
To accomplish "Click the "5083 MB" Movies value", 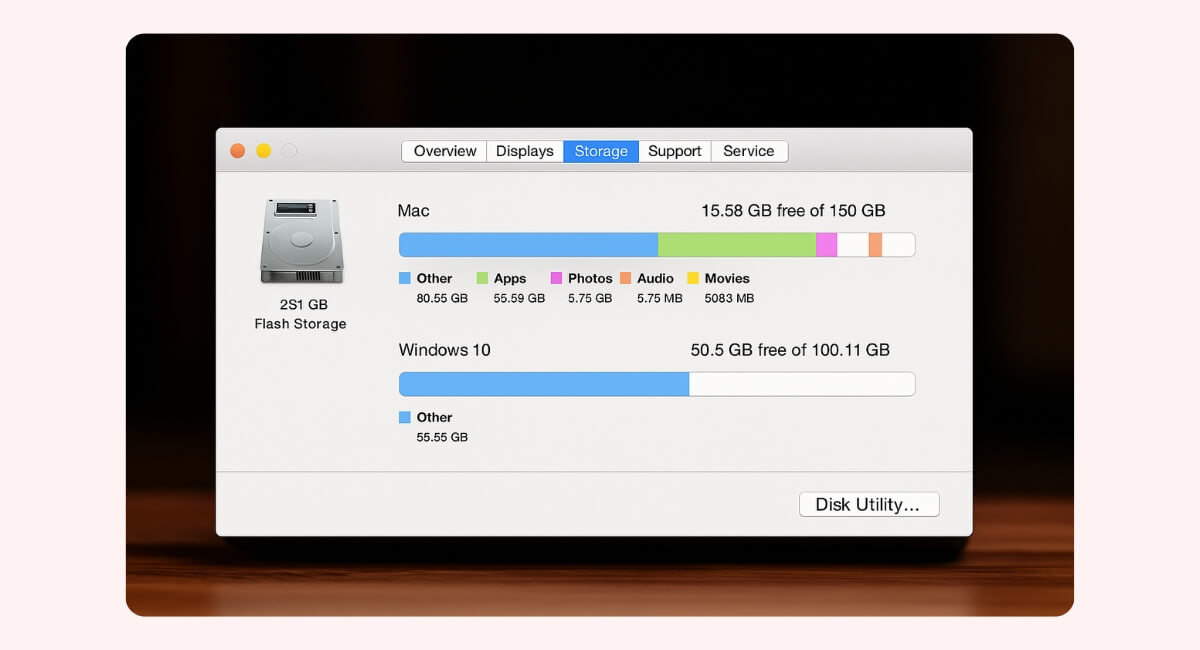I will pos(729,298).
